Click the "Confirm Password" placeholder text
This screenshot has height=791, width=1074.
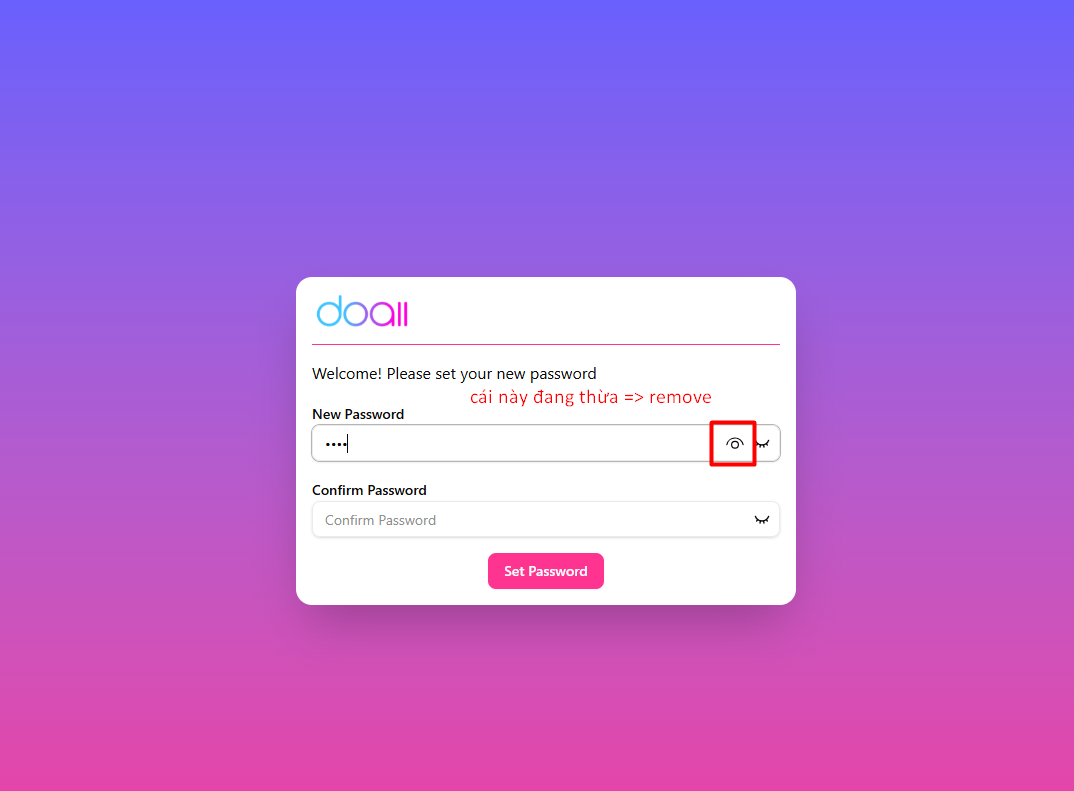380,520
